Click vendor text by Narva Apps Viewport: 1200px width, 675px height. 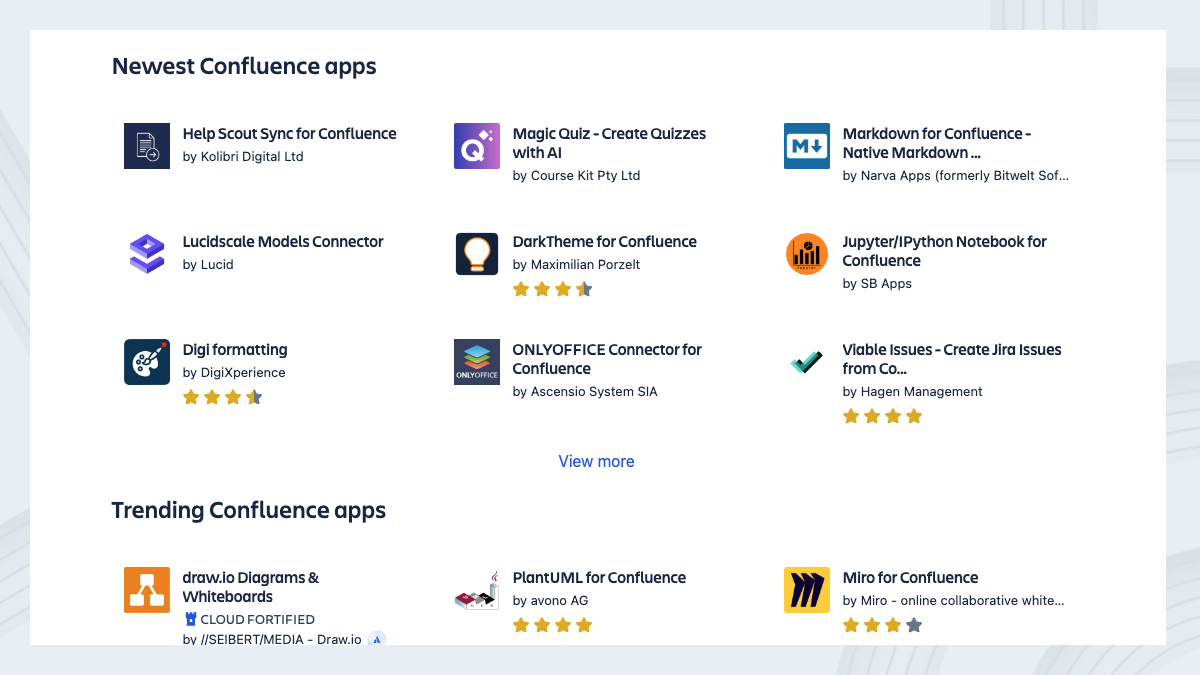(956, 176)
